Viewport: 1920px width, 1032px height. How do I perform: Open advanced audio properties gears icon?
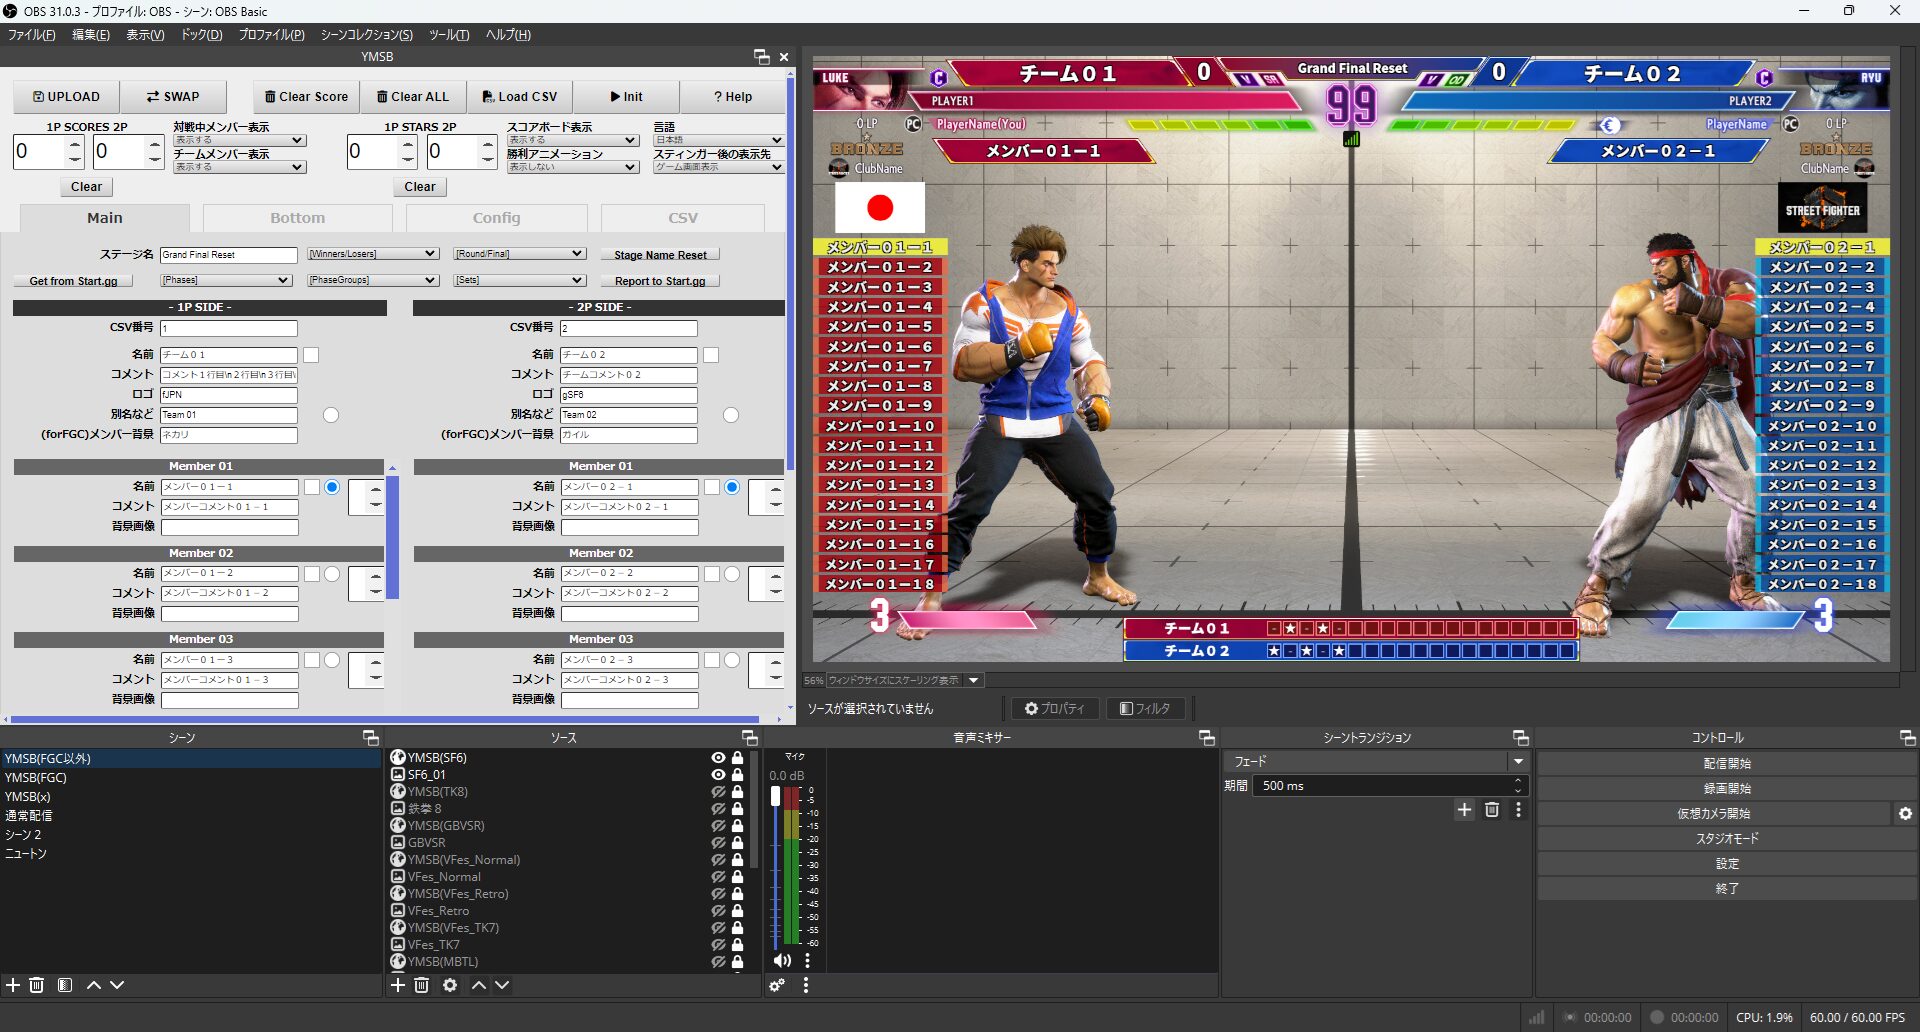point(777,985)
